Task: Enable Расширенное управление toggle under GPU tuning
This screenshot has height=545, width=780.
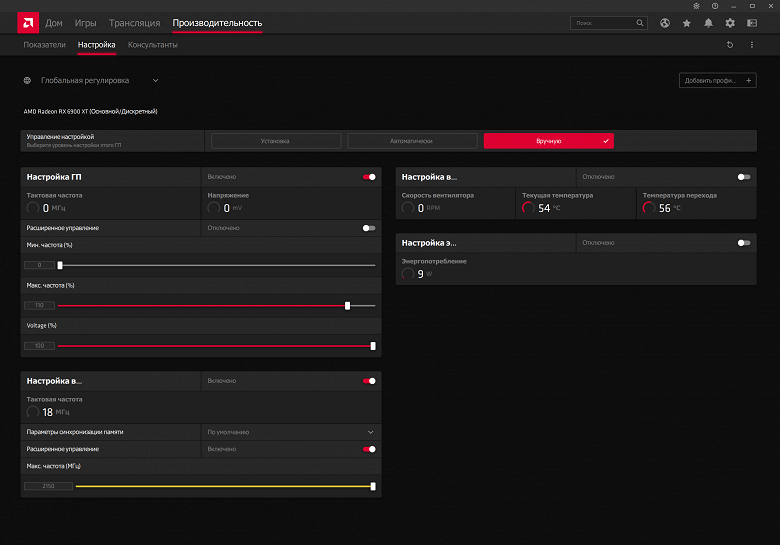Action: [370, 228]
